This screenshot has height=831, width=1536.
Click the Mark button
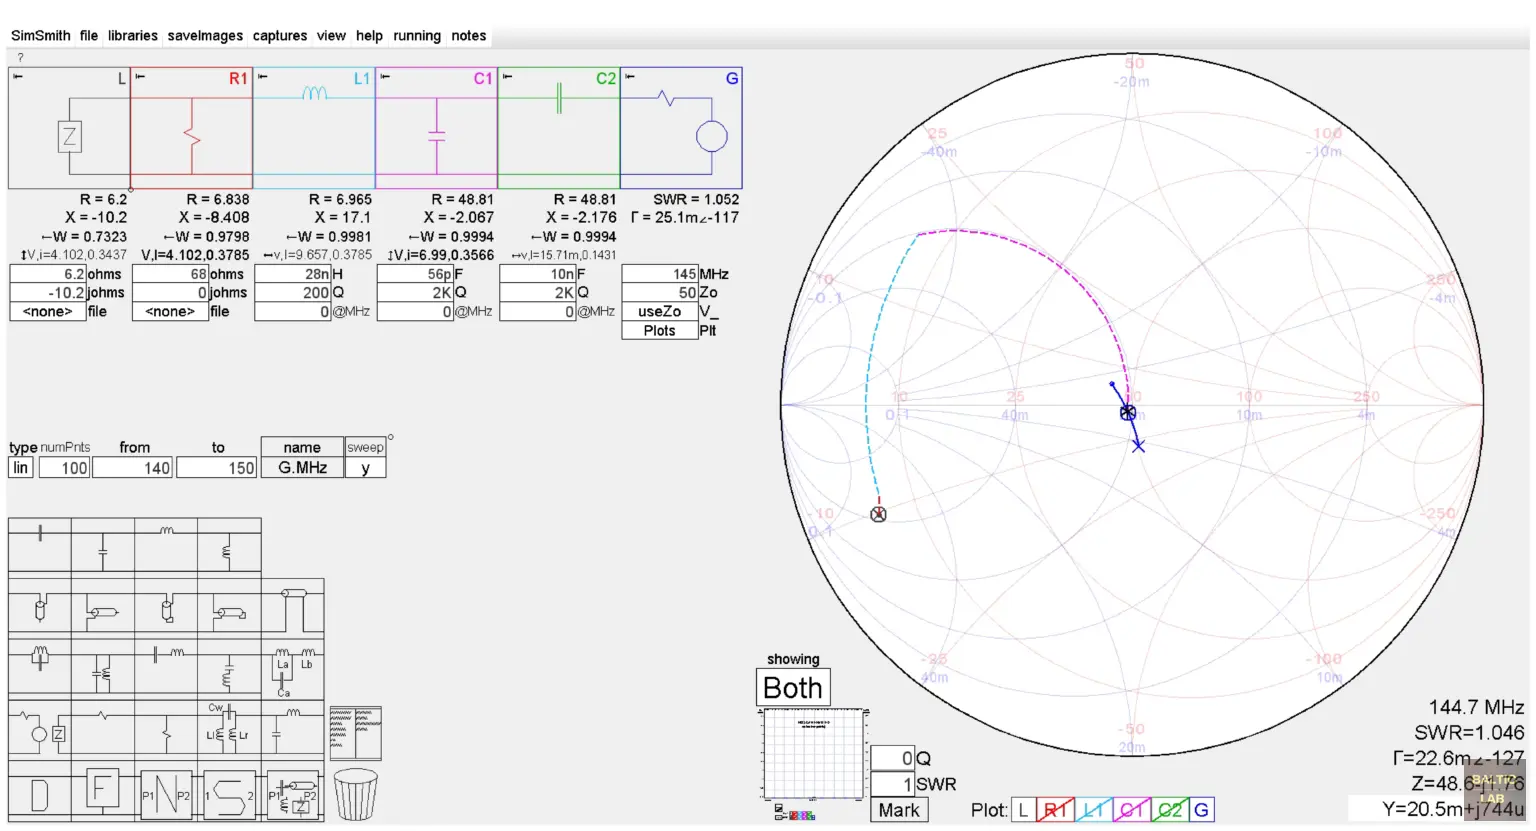pos(899,810)
